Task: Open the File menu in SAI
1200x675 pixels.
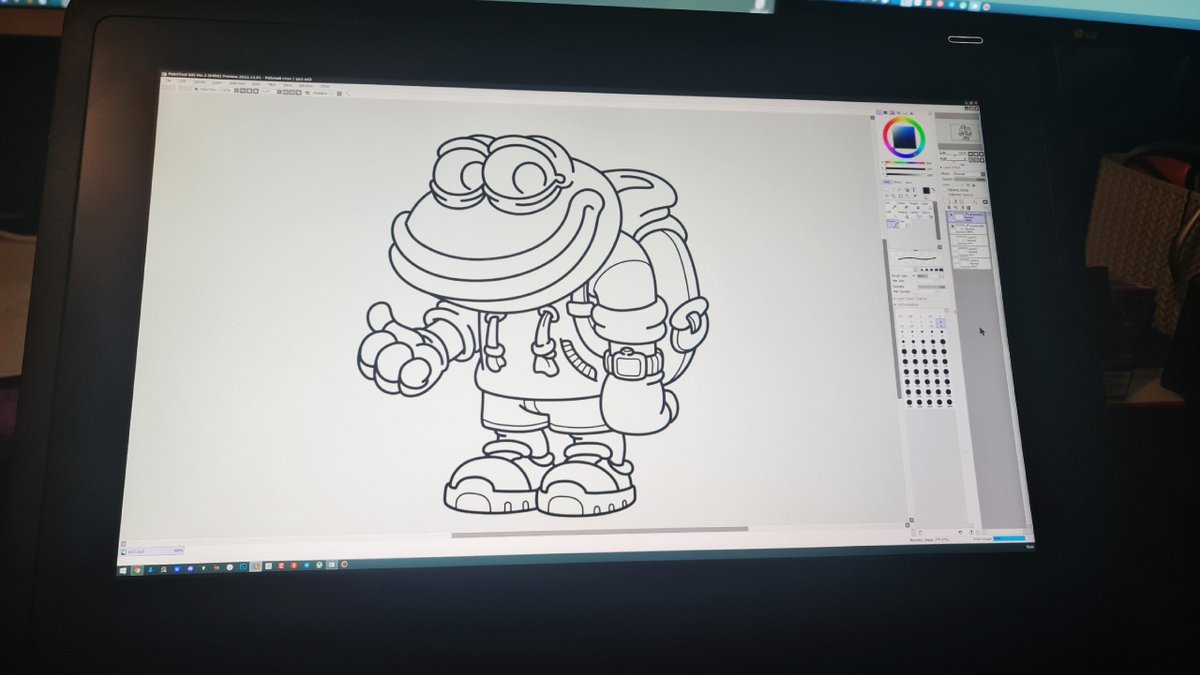Action: pyautogui.click(x=169, y=81)
